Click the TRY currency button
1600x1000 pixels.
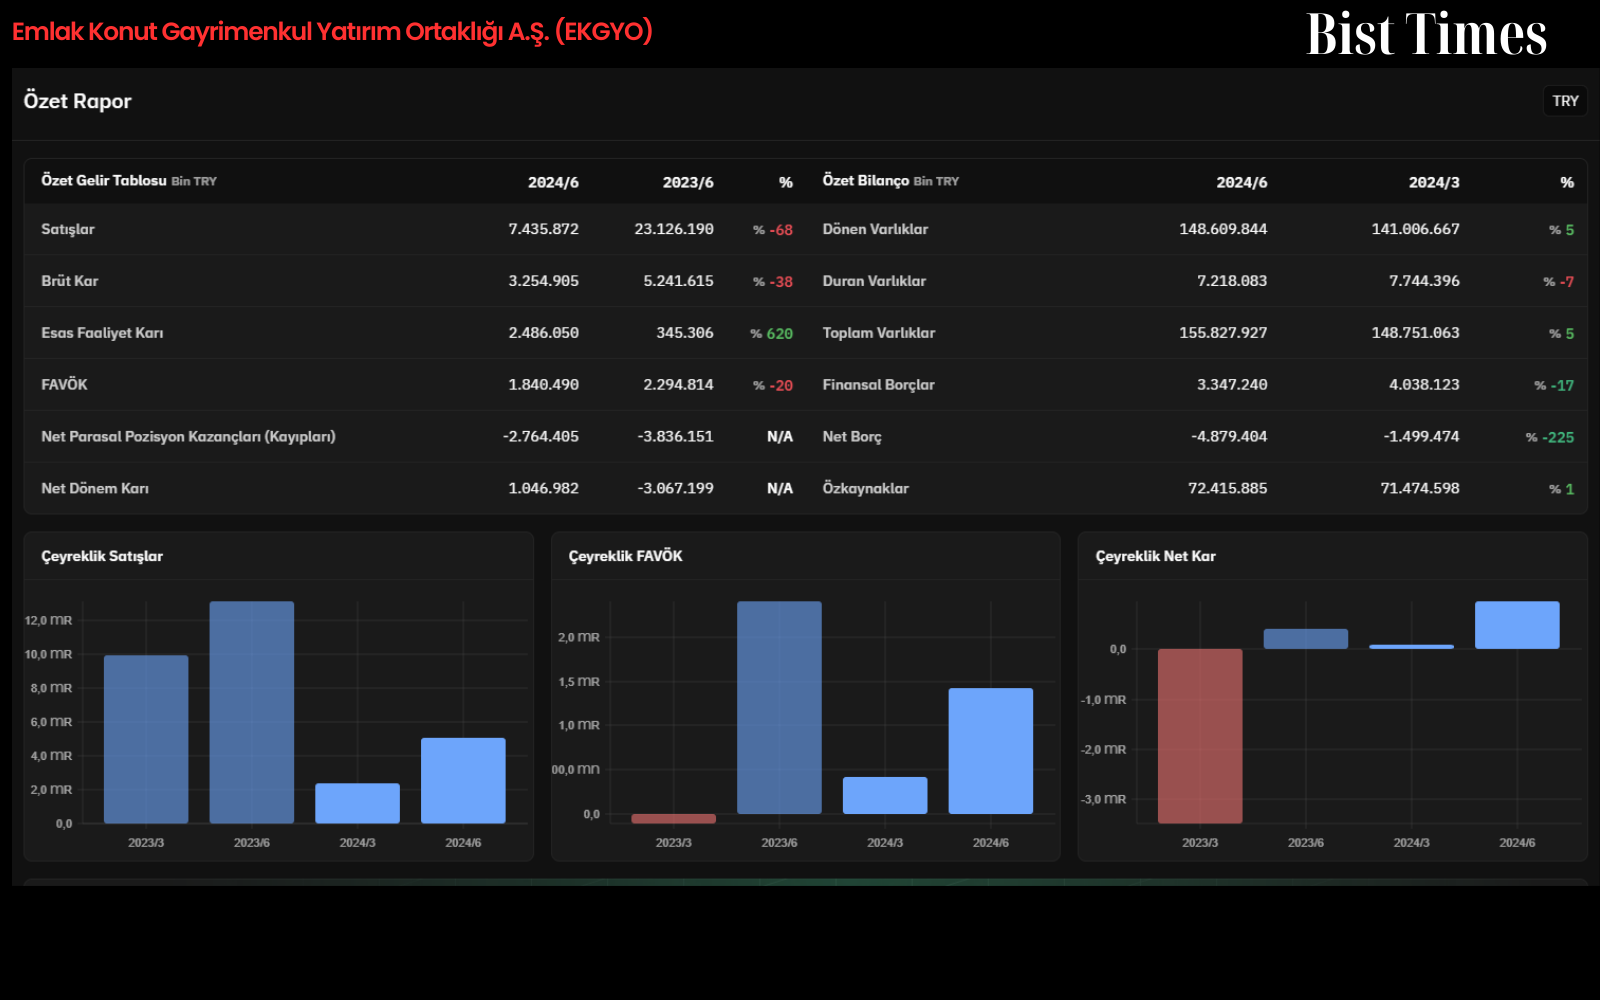pos(1565,101)
